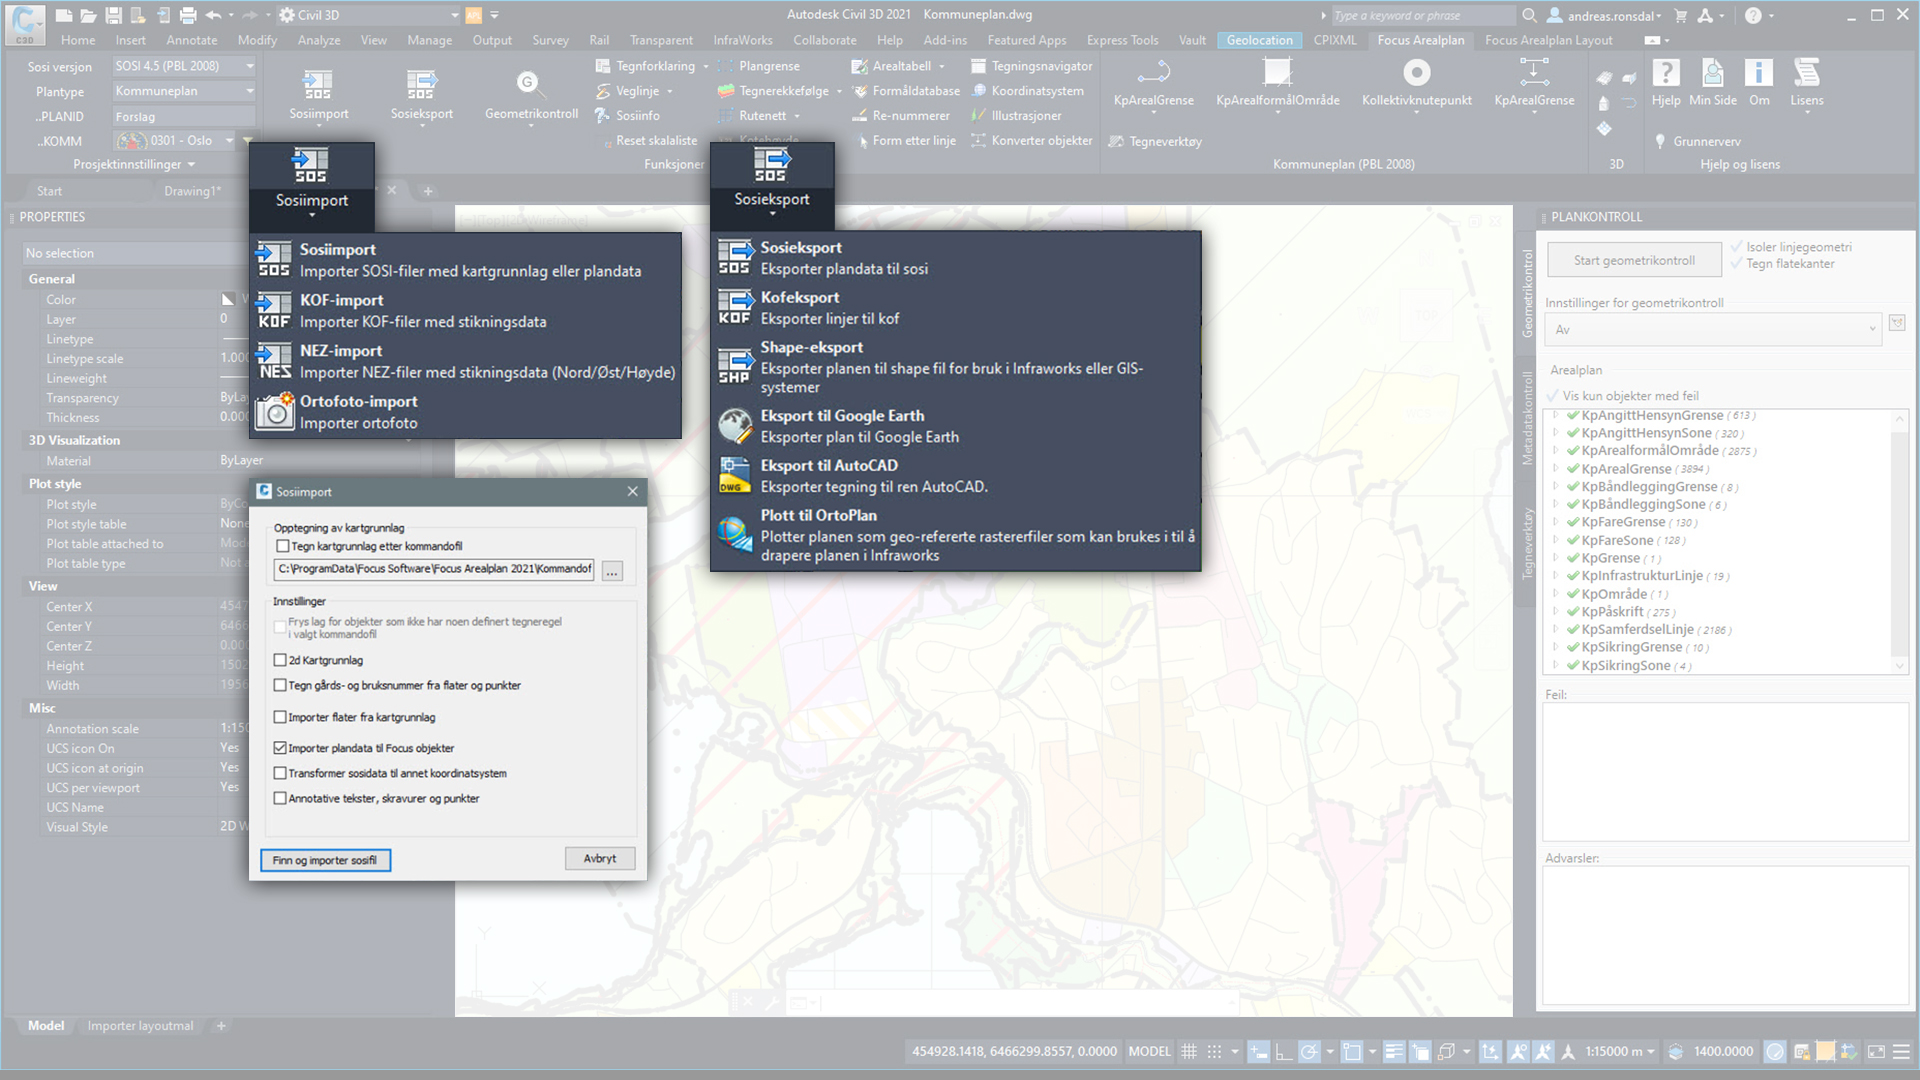Viewport: 1920px width, 1080px height.
Task: Open the Plantype Kommuneplan dropdown
Action: [184, 91]
